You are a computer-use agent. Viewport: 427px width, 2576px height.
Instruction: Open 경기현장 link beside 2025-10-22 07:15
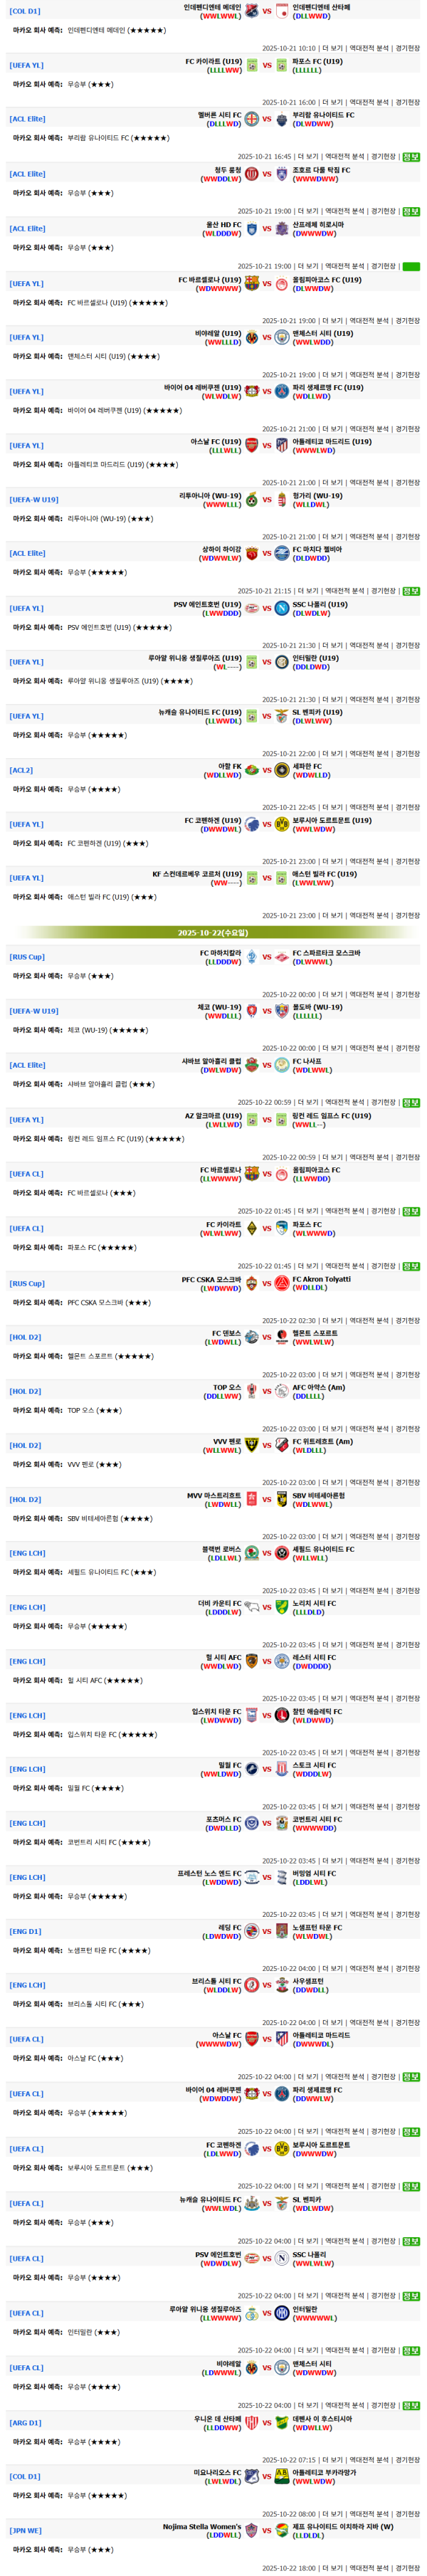tap(407, 2459)
